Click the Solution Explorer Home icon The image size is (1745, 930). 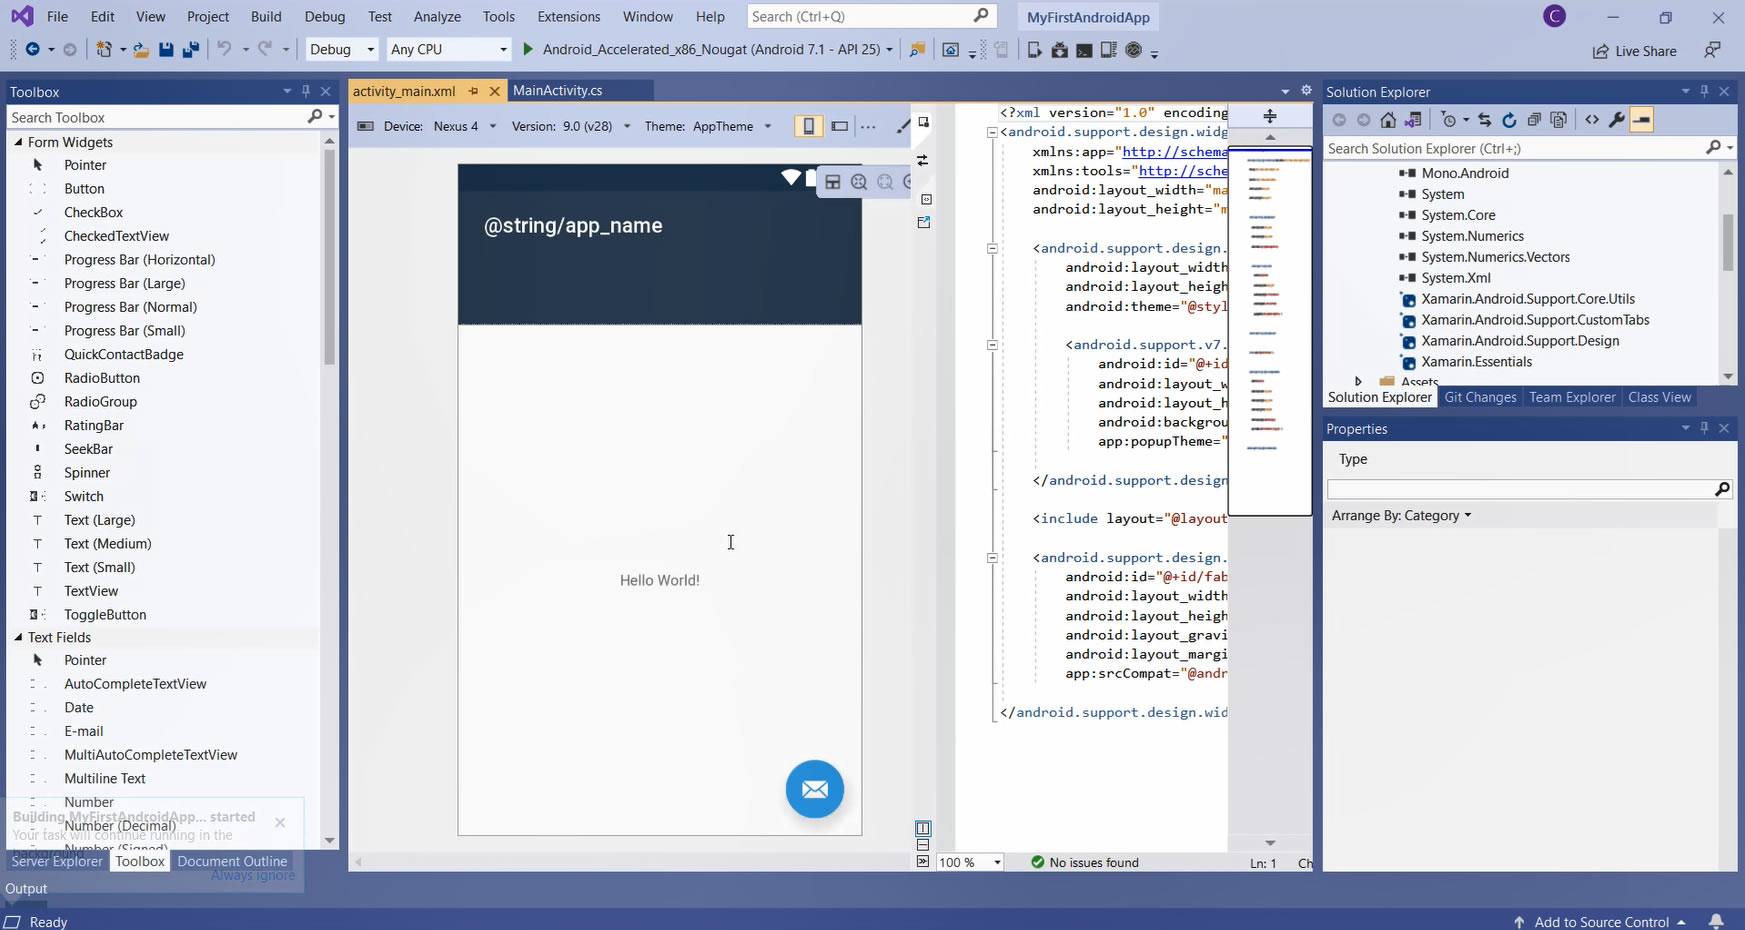pyautogui.click(x=1388, y=120)
